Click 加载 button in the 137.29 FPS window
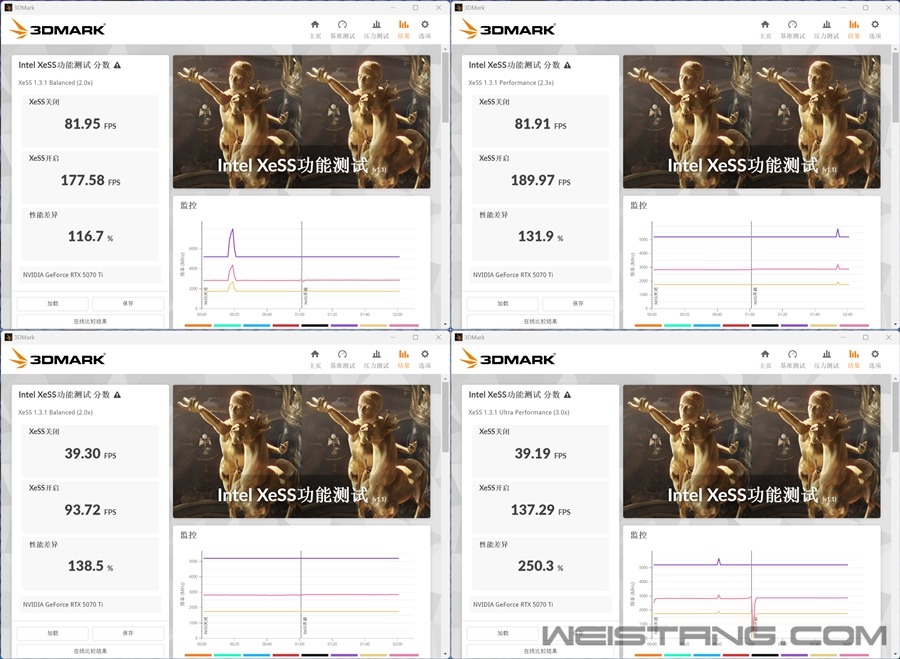Screen dimensions: 900x659 click(502, 633)
